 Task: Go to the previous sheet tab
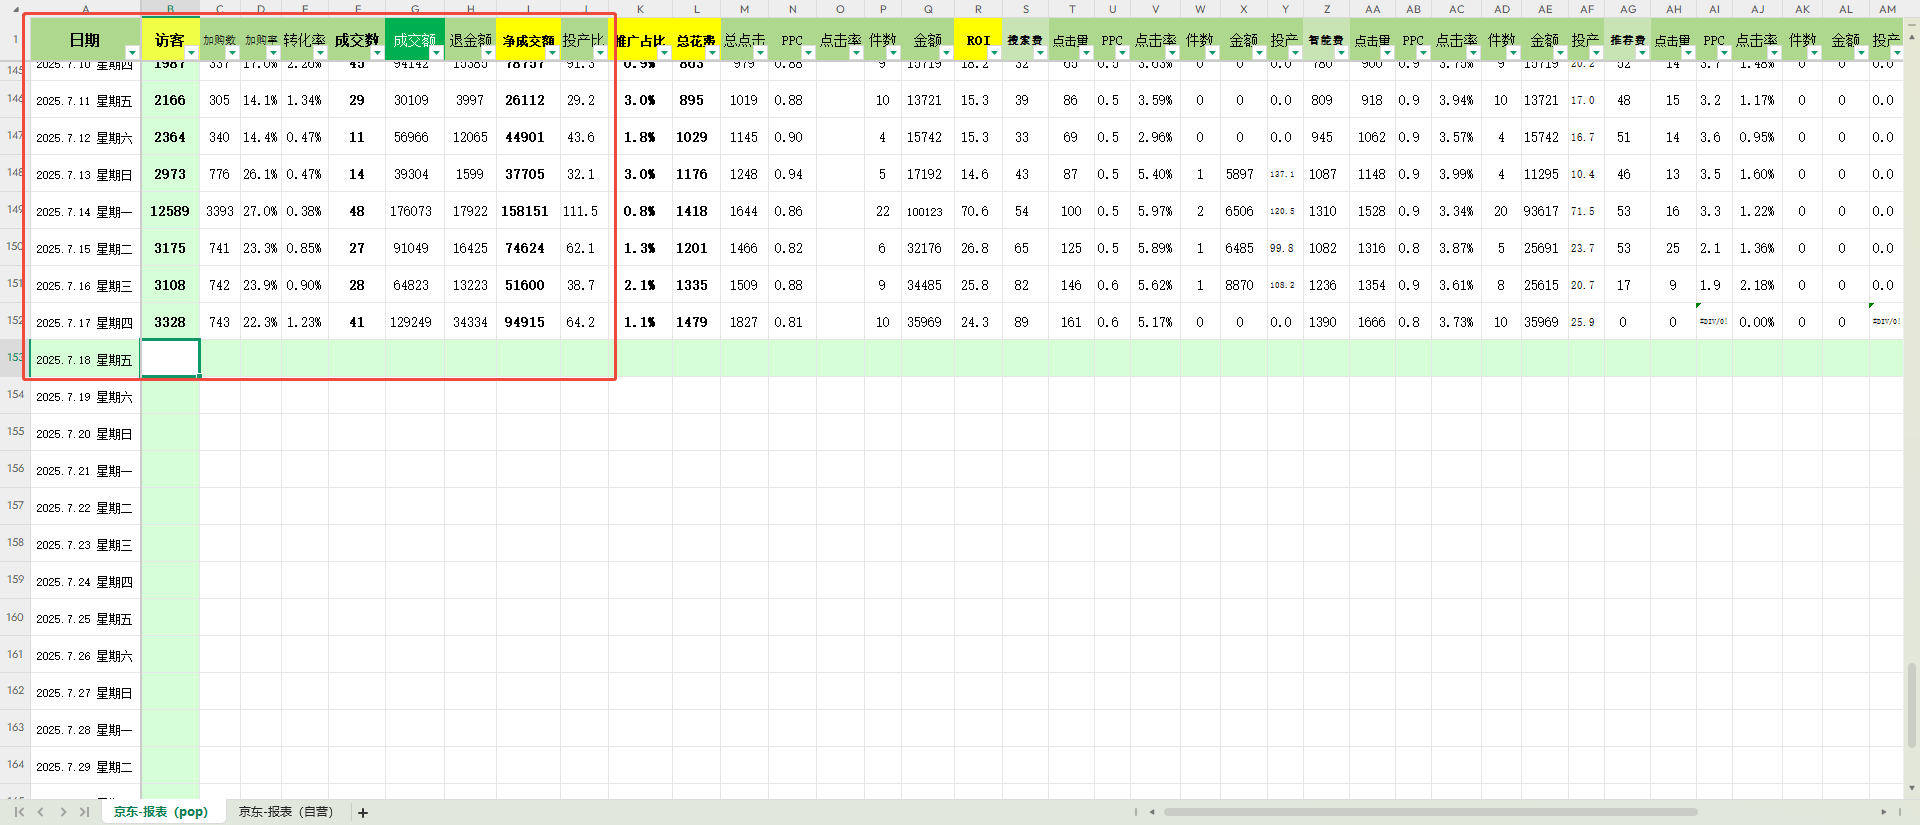[41, 812]
